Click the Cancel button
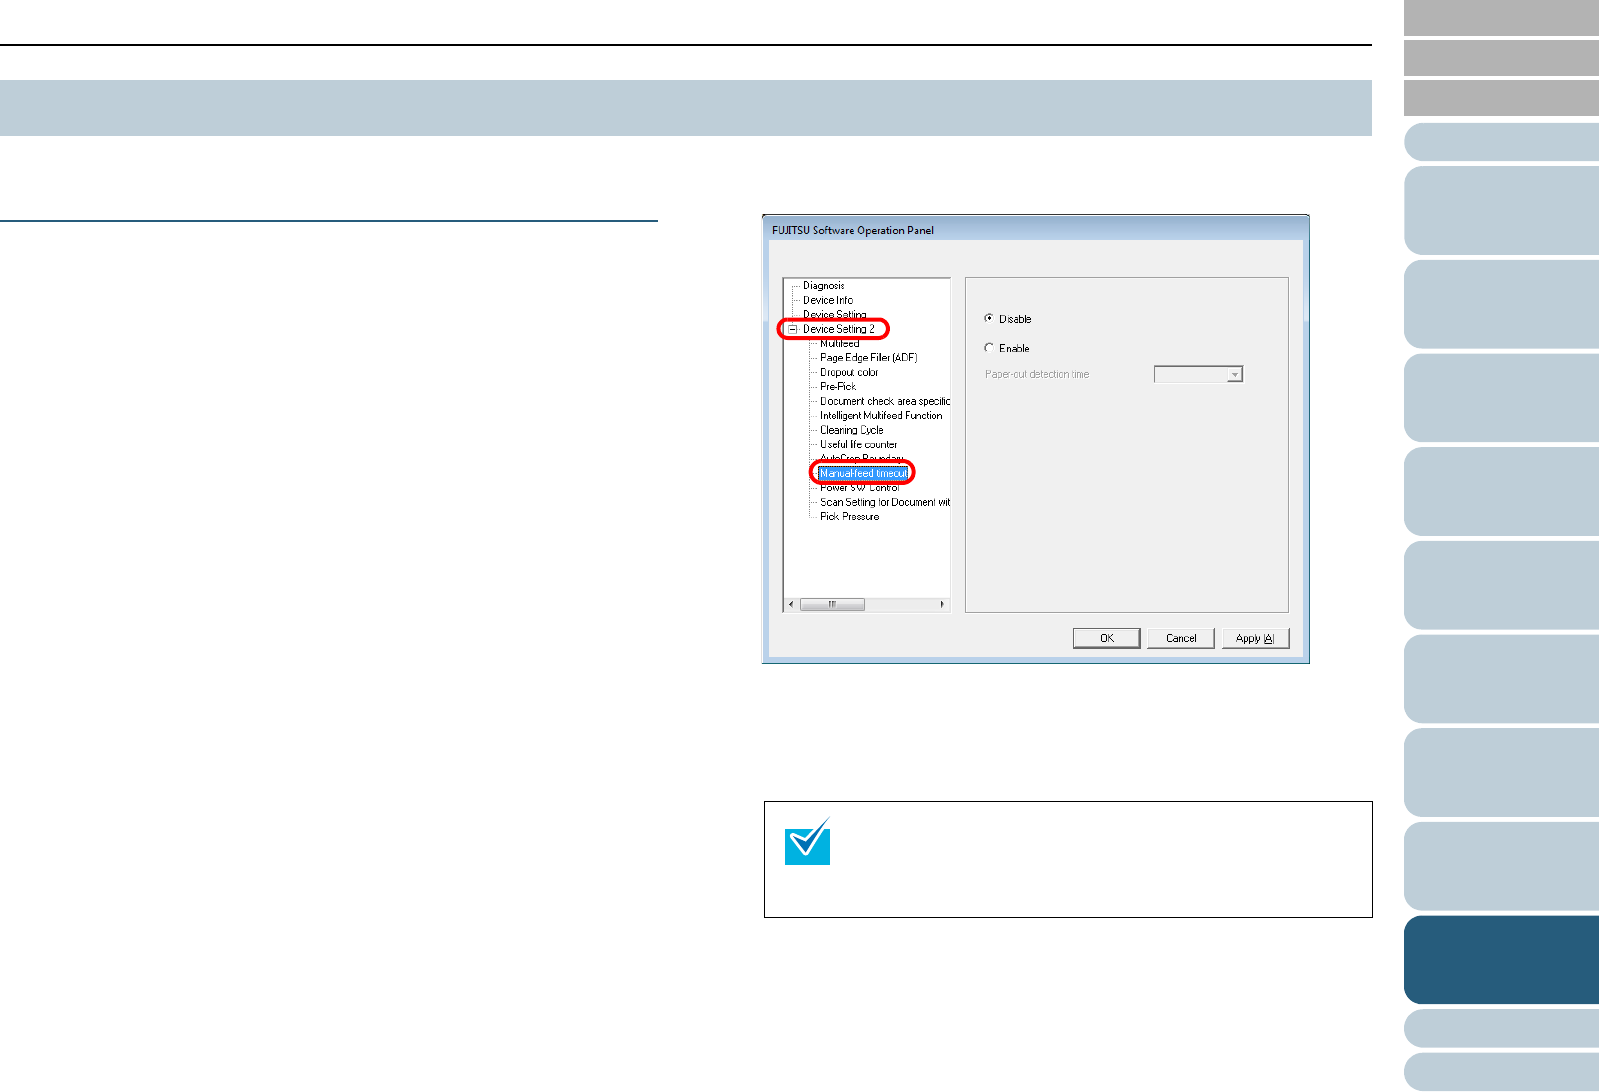Image resolution: width=1599 pixels, height=1092 pixels. (1181, 638)
